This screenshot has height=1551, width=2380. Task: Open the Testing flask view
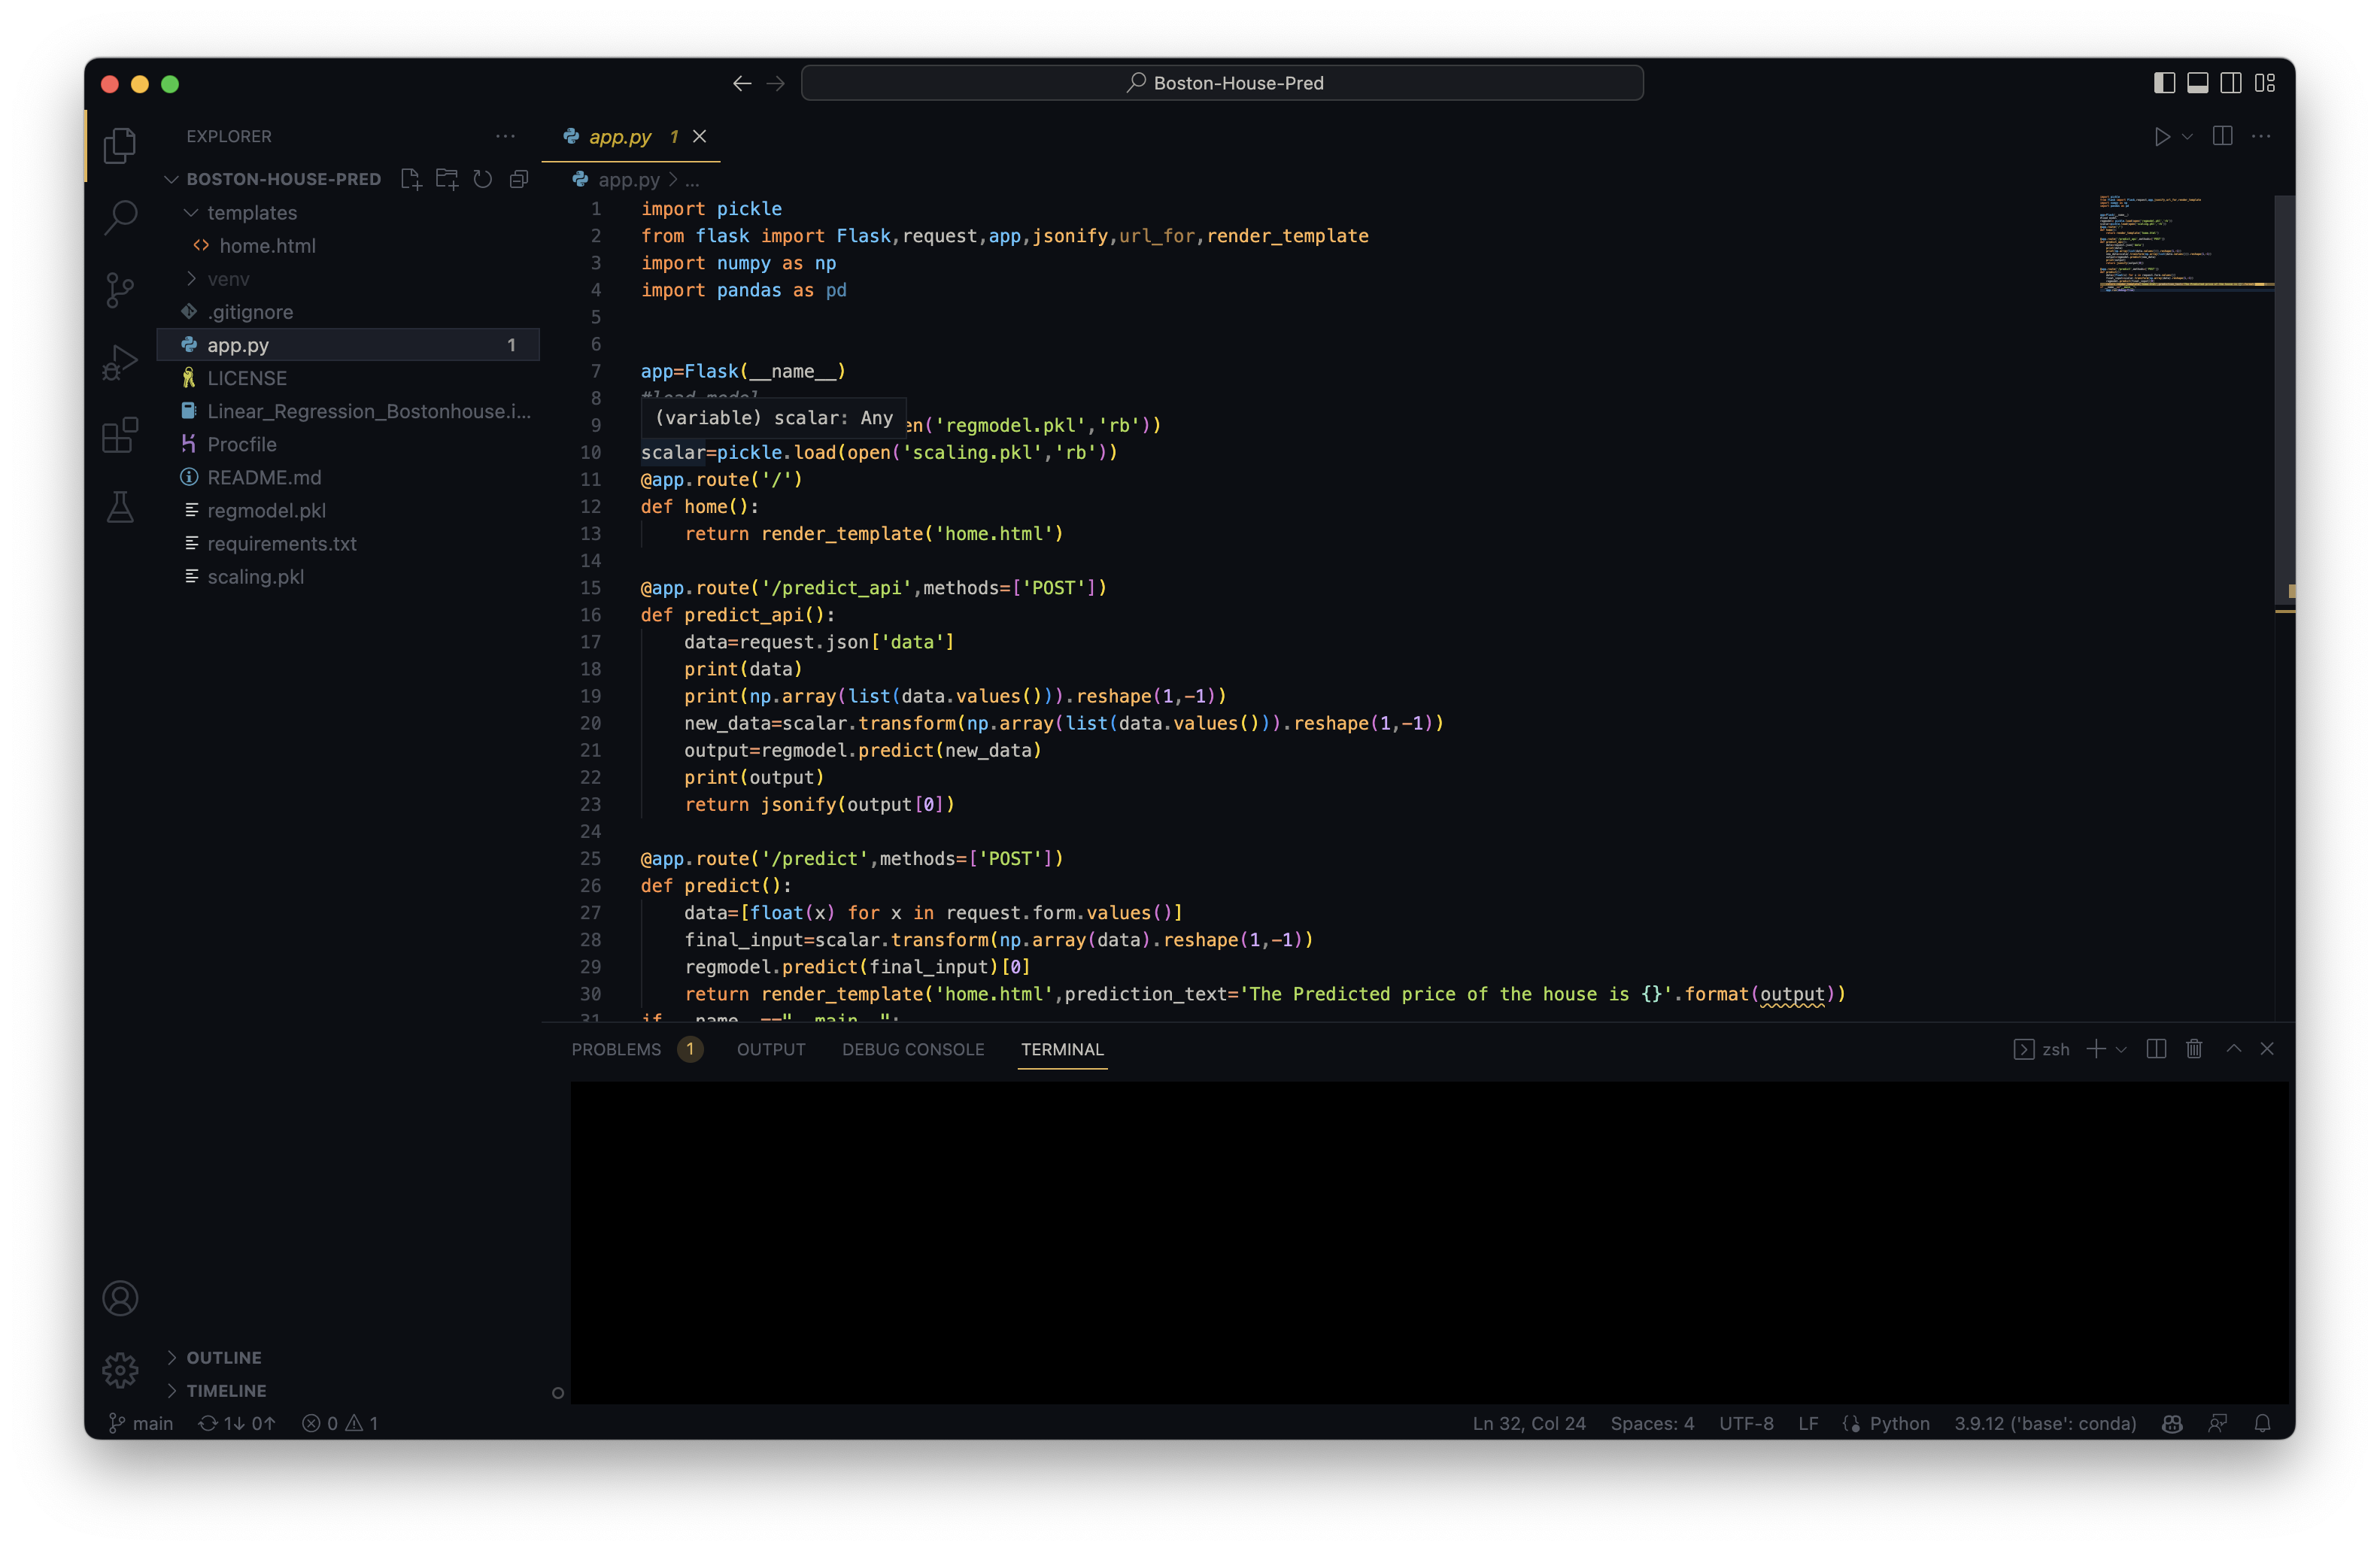pyautogui.click(x=120, y=508)
